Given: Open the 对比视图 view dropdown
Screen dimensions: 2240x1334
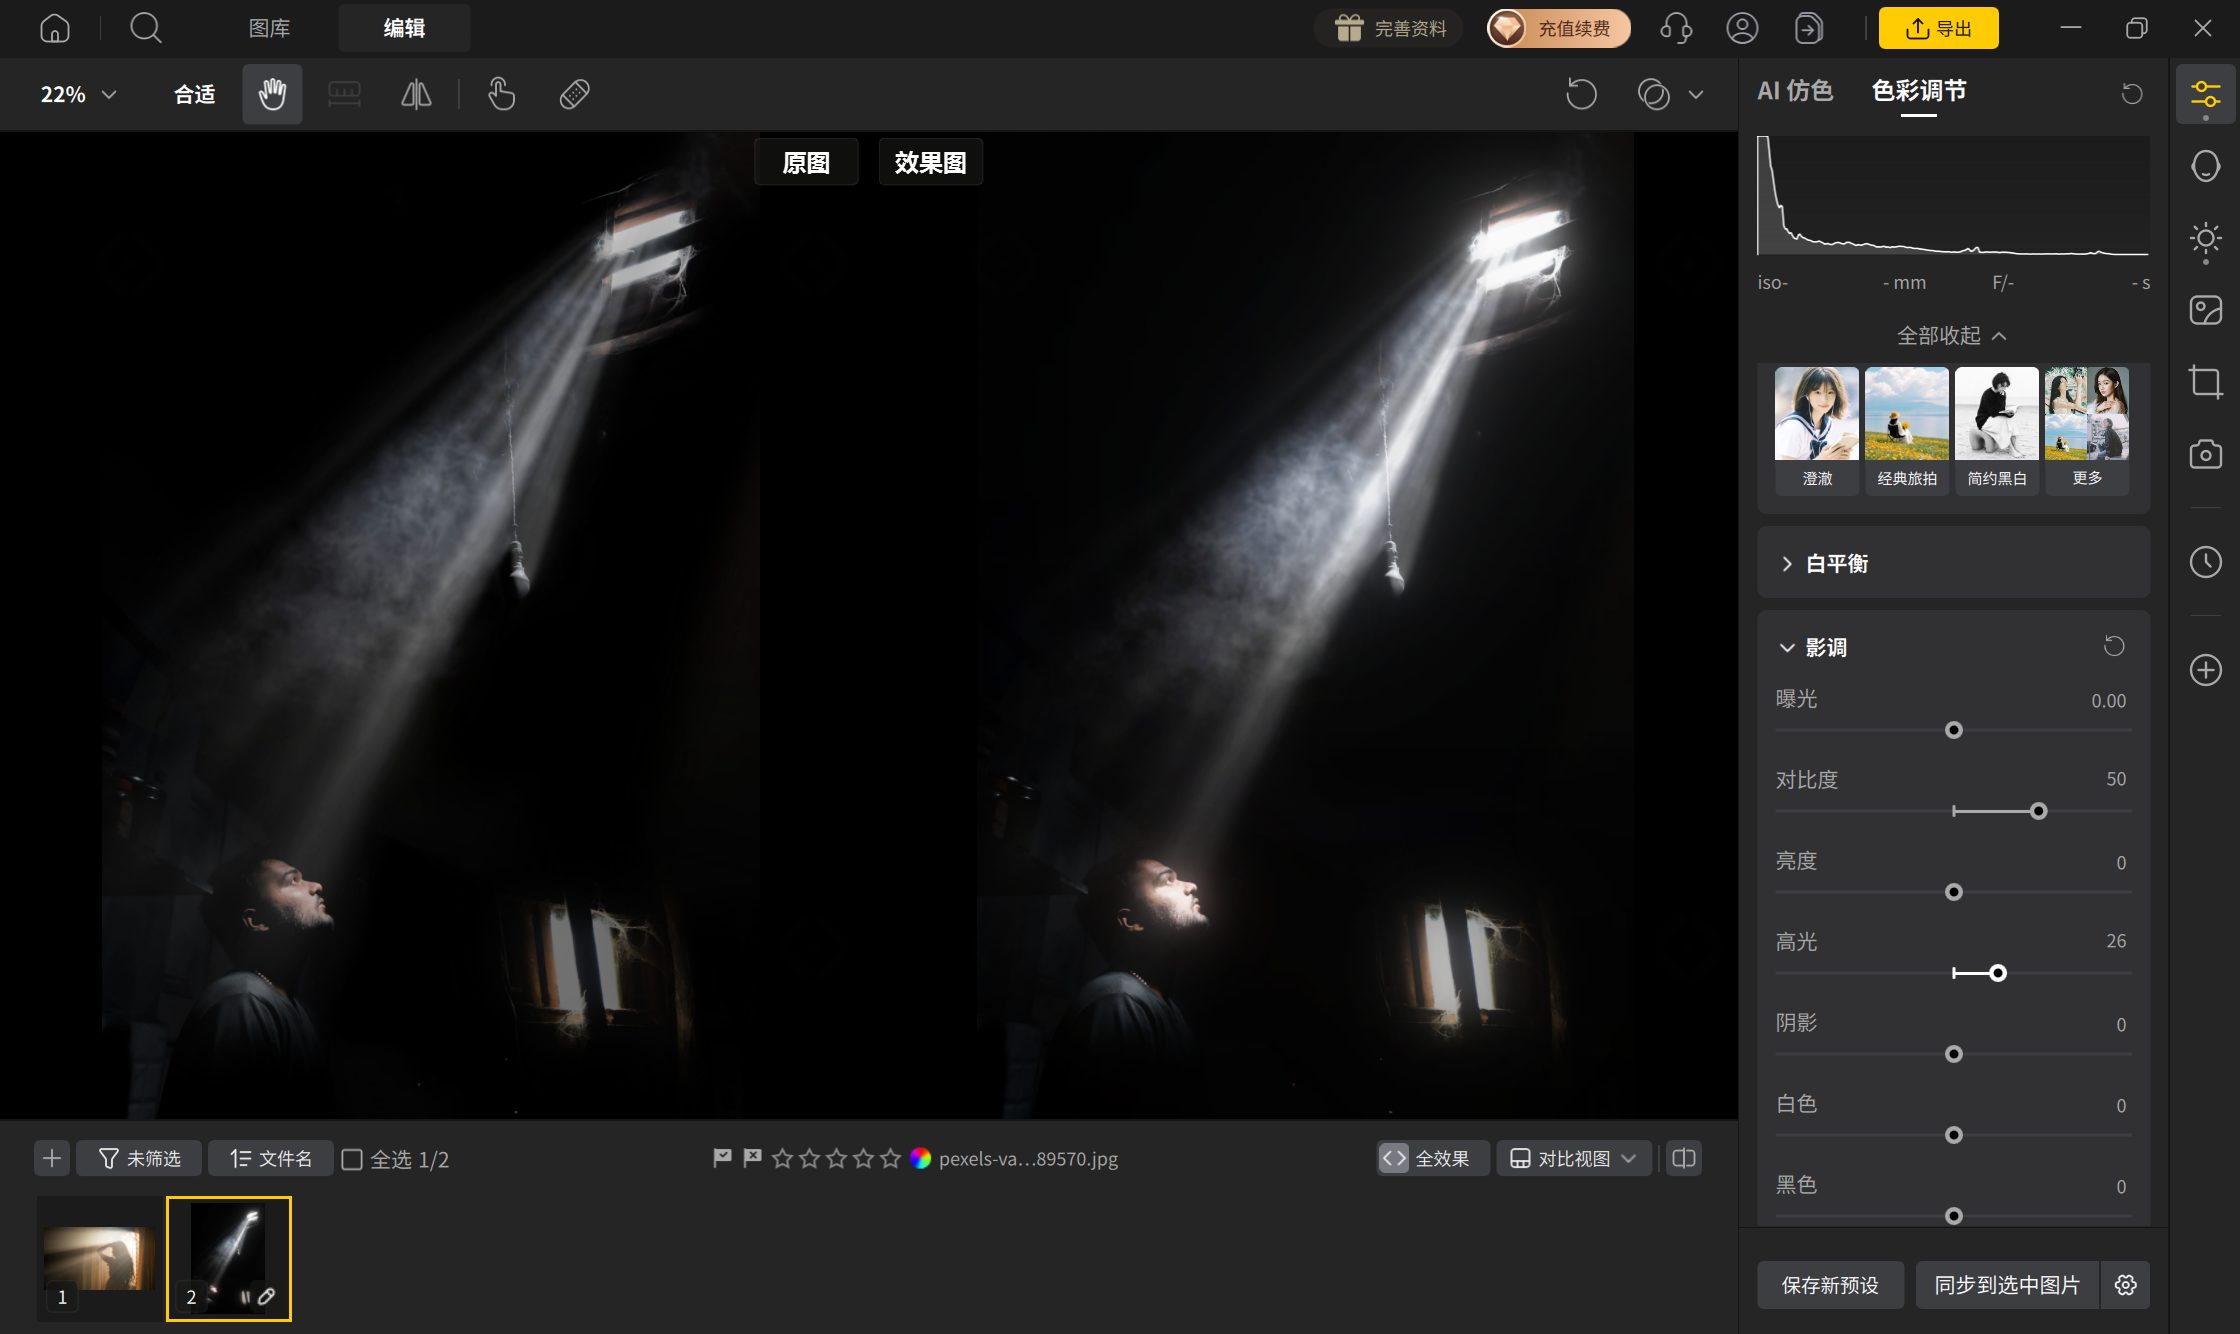Looking at the screenshot, I should click(1574, 1158).
